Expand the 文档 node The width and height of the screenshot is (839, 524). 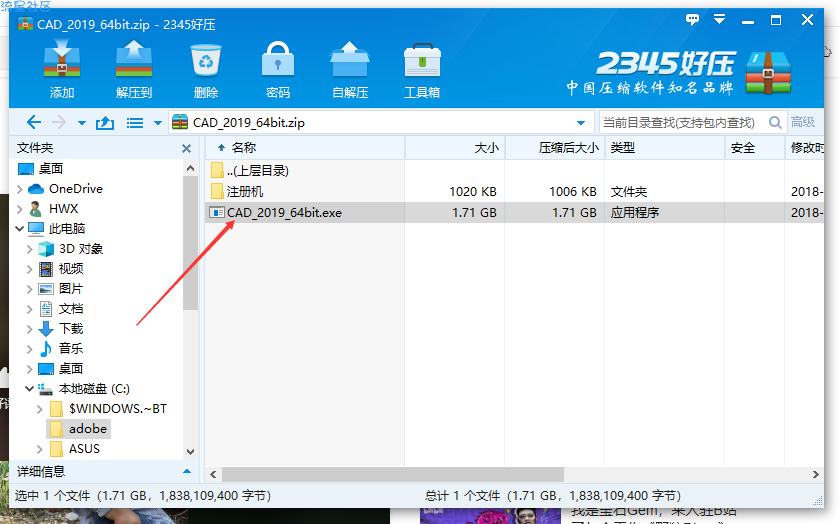tap(29, 309)
